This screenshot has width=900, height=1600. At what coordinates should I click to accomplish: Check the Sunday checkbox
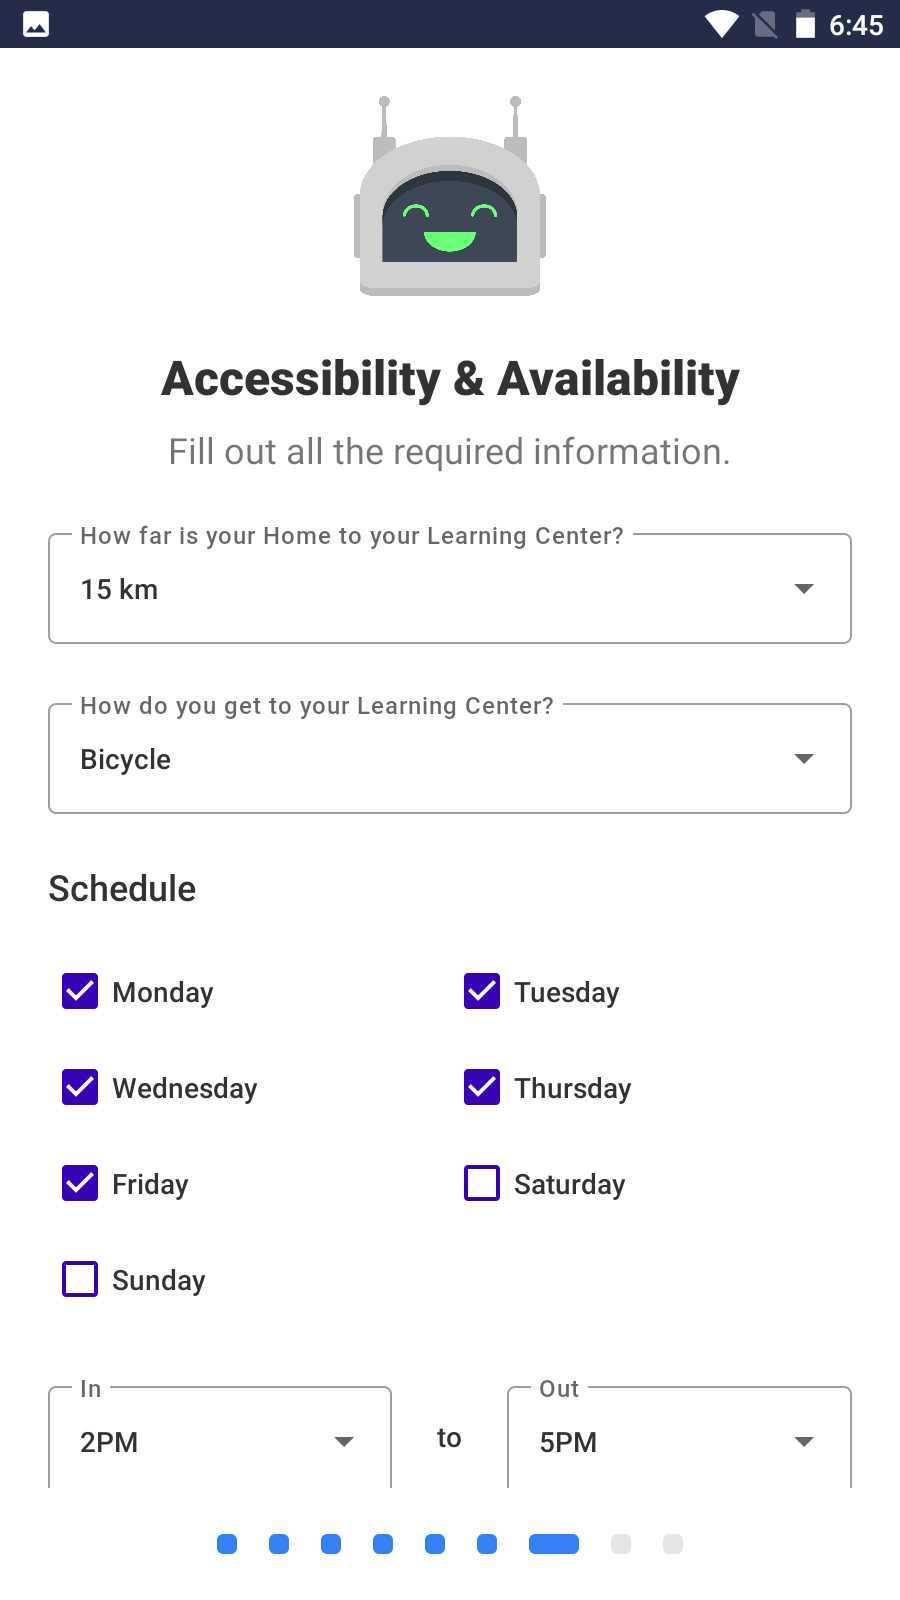tap(80, 1279)
